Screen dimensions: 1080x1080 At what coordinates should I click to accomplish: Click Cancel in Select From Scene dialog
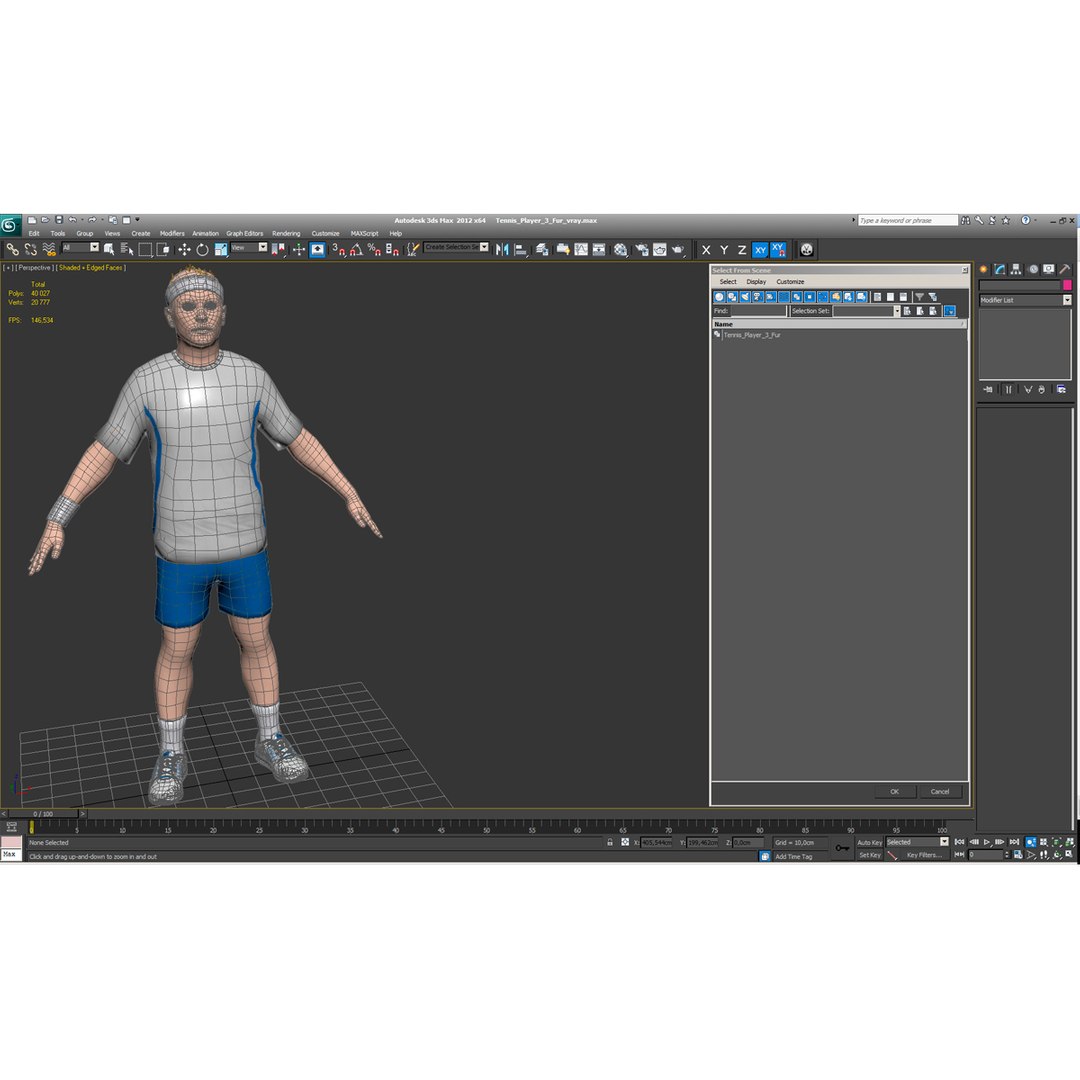[x=940, y=791]
